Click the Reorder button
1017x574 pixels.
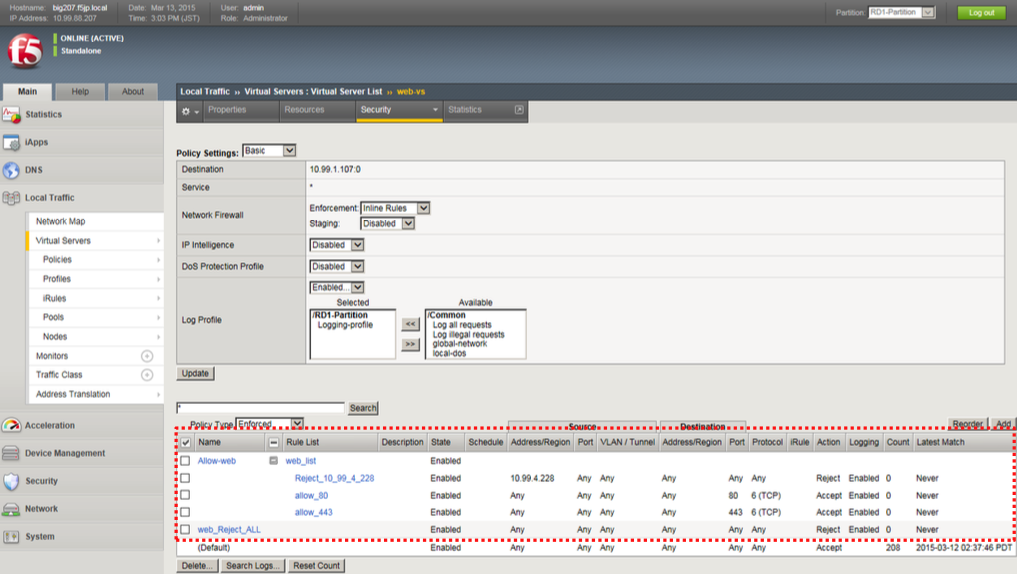[x=967, y=424]
